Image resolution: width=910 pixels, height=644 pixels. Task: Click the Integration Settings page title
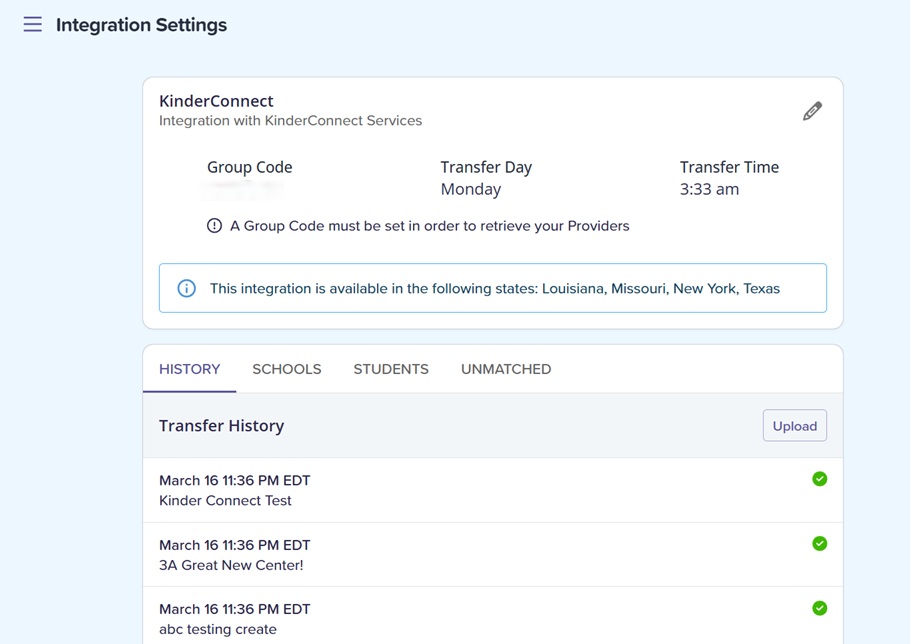[141, 25]
